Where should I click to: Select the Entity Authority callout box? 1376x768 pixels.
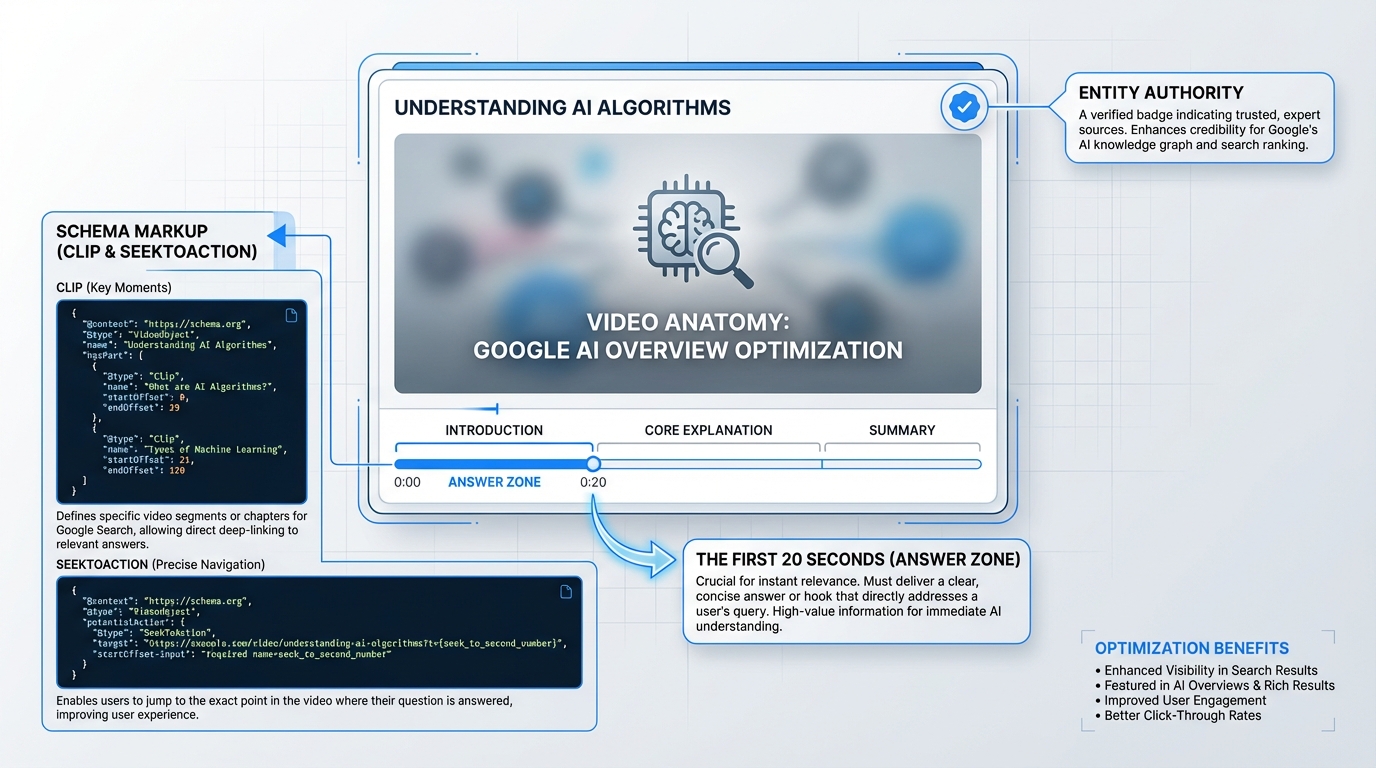(1199, 117)
